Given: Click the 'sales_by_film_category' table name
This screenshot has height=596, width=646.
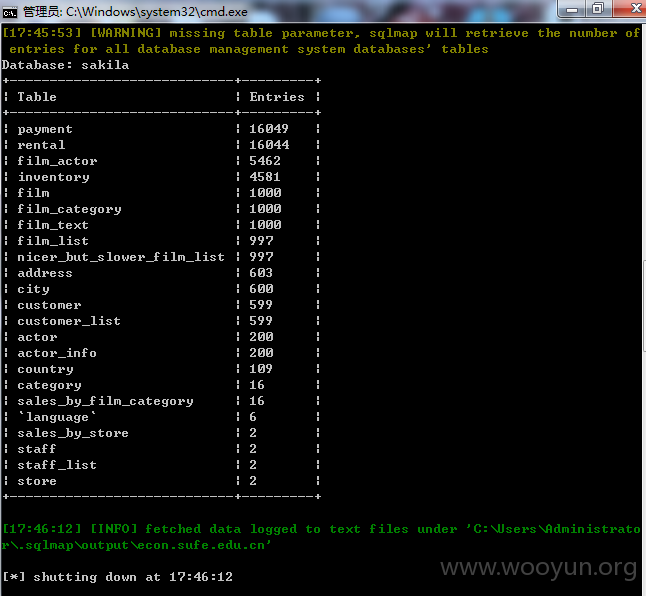Looking at the screenshot, I should 105,402.
